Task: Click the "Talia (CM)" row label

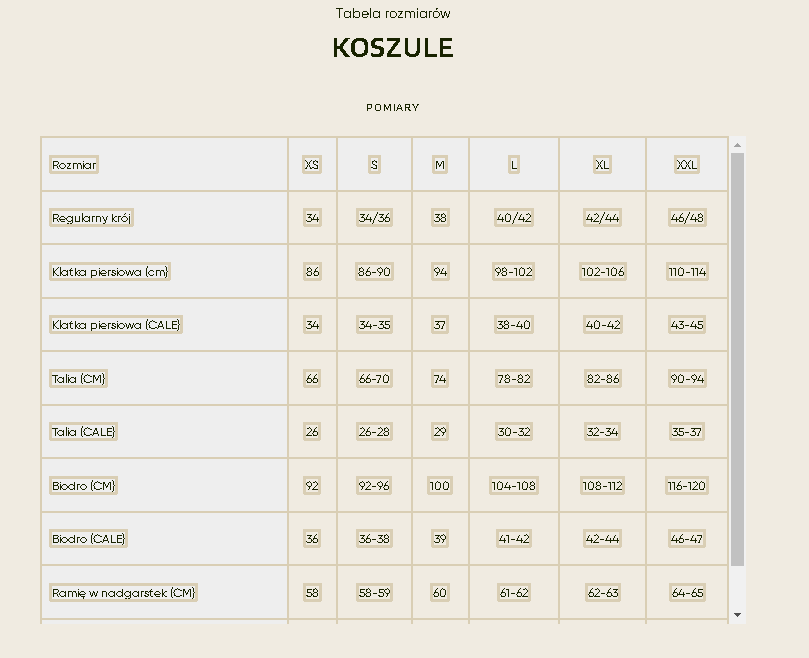Action: point(79,379)
